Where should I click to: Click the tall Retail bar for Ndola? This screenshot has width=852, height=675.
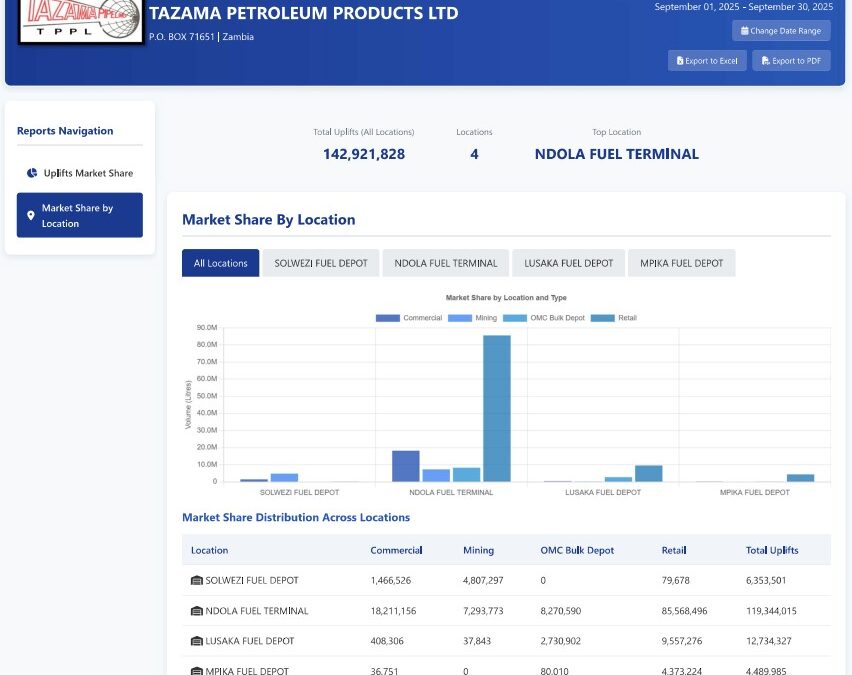pyautogui.click(x=497, y=408)
